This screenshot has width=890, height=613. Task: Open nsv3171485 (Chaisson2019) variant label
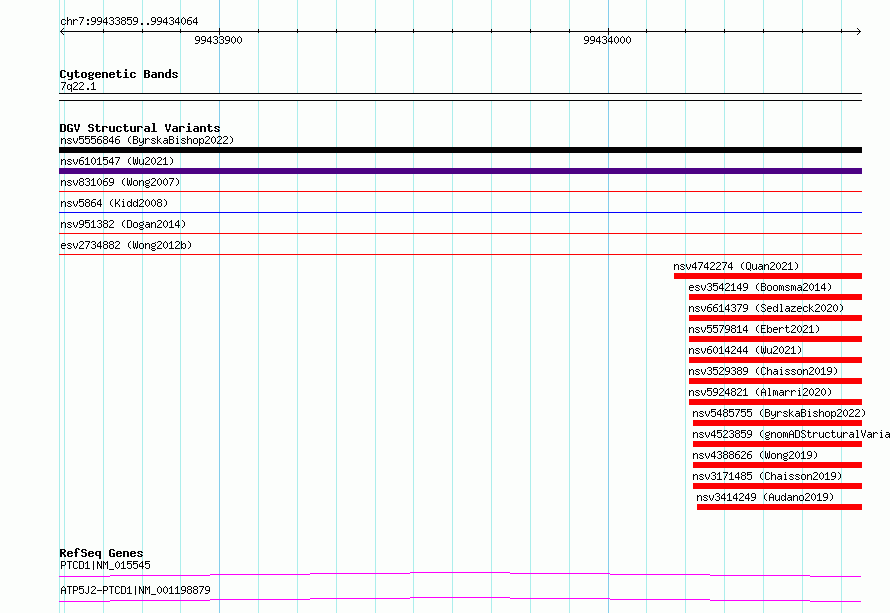pos(767,476)
